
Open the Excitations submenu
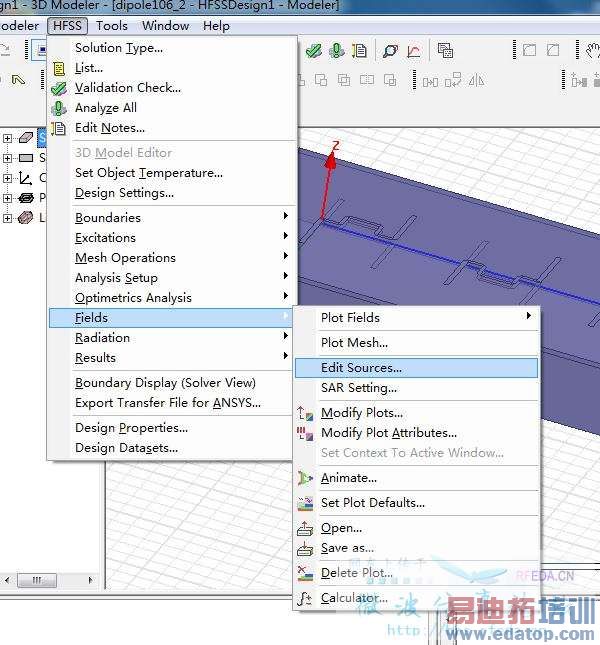coord(171,238)
